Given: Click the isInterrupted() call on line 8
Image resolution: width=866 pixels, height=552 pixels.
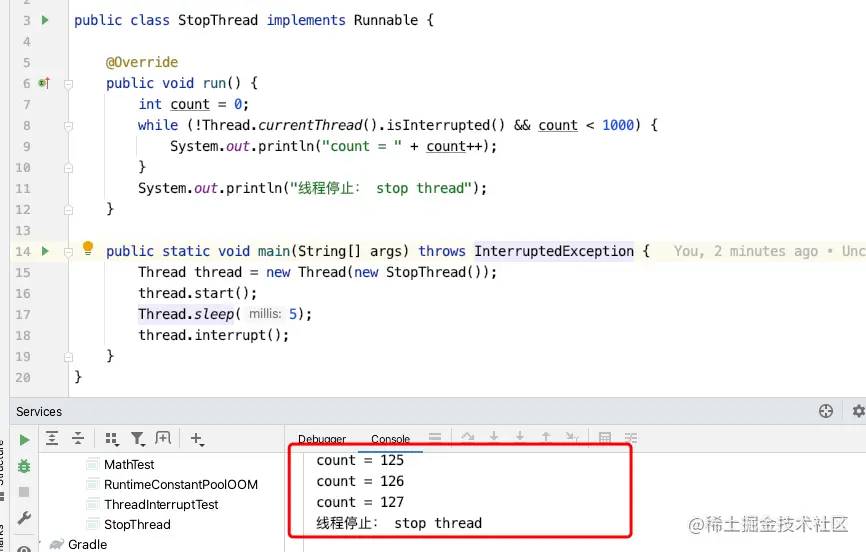Looking at the screenshot, I should (445, 125).
